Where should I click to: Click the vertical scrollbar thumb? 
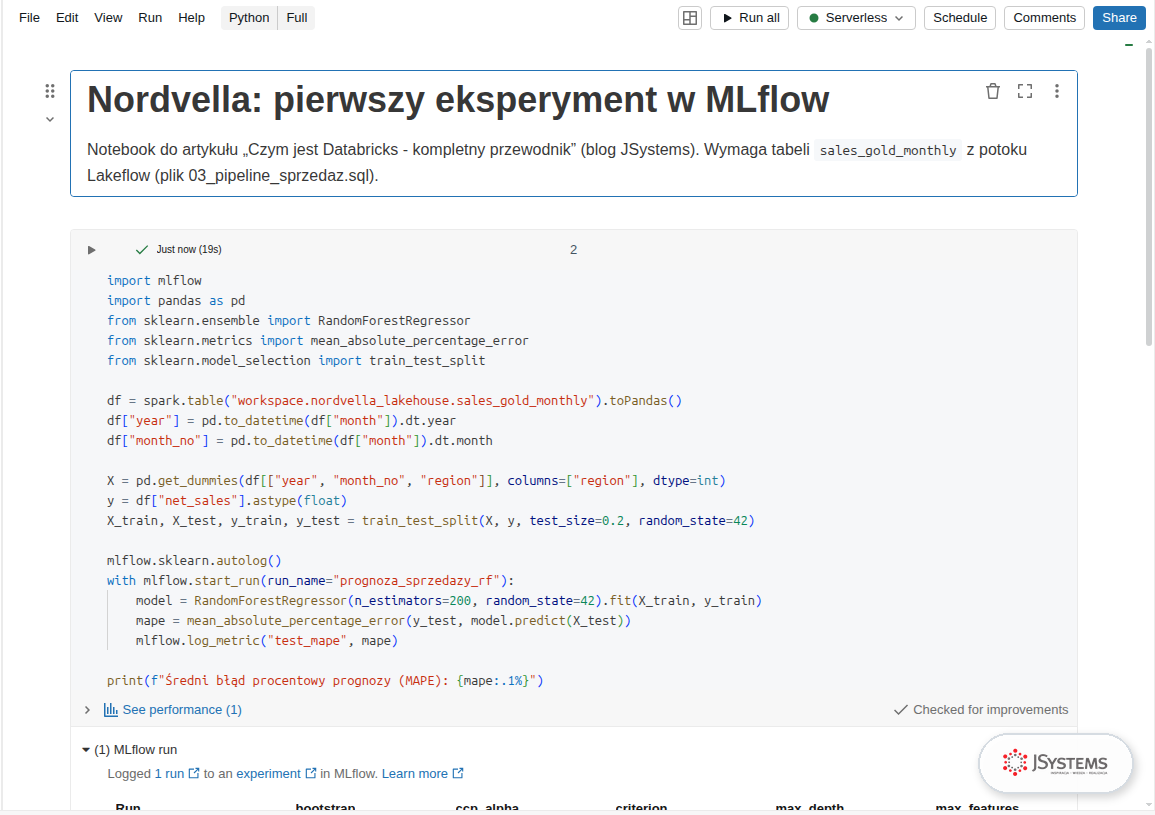tap(1148, 195)
